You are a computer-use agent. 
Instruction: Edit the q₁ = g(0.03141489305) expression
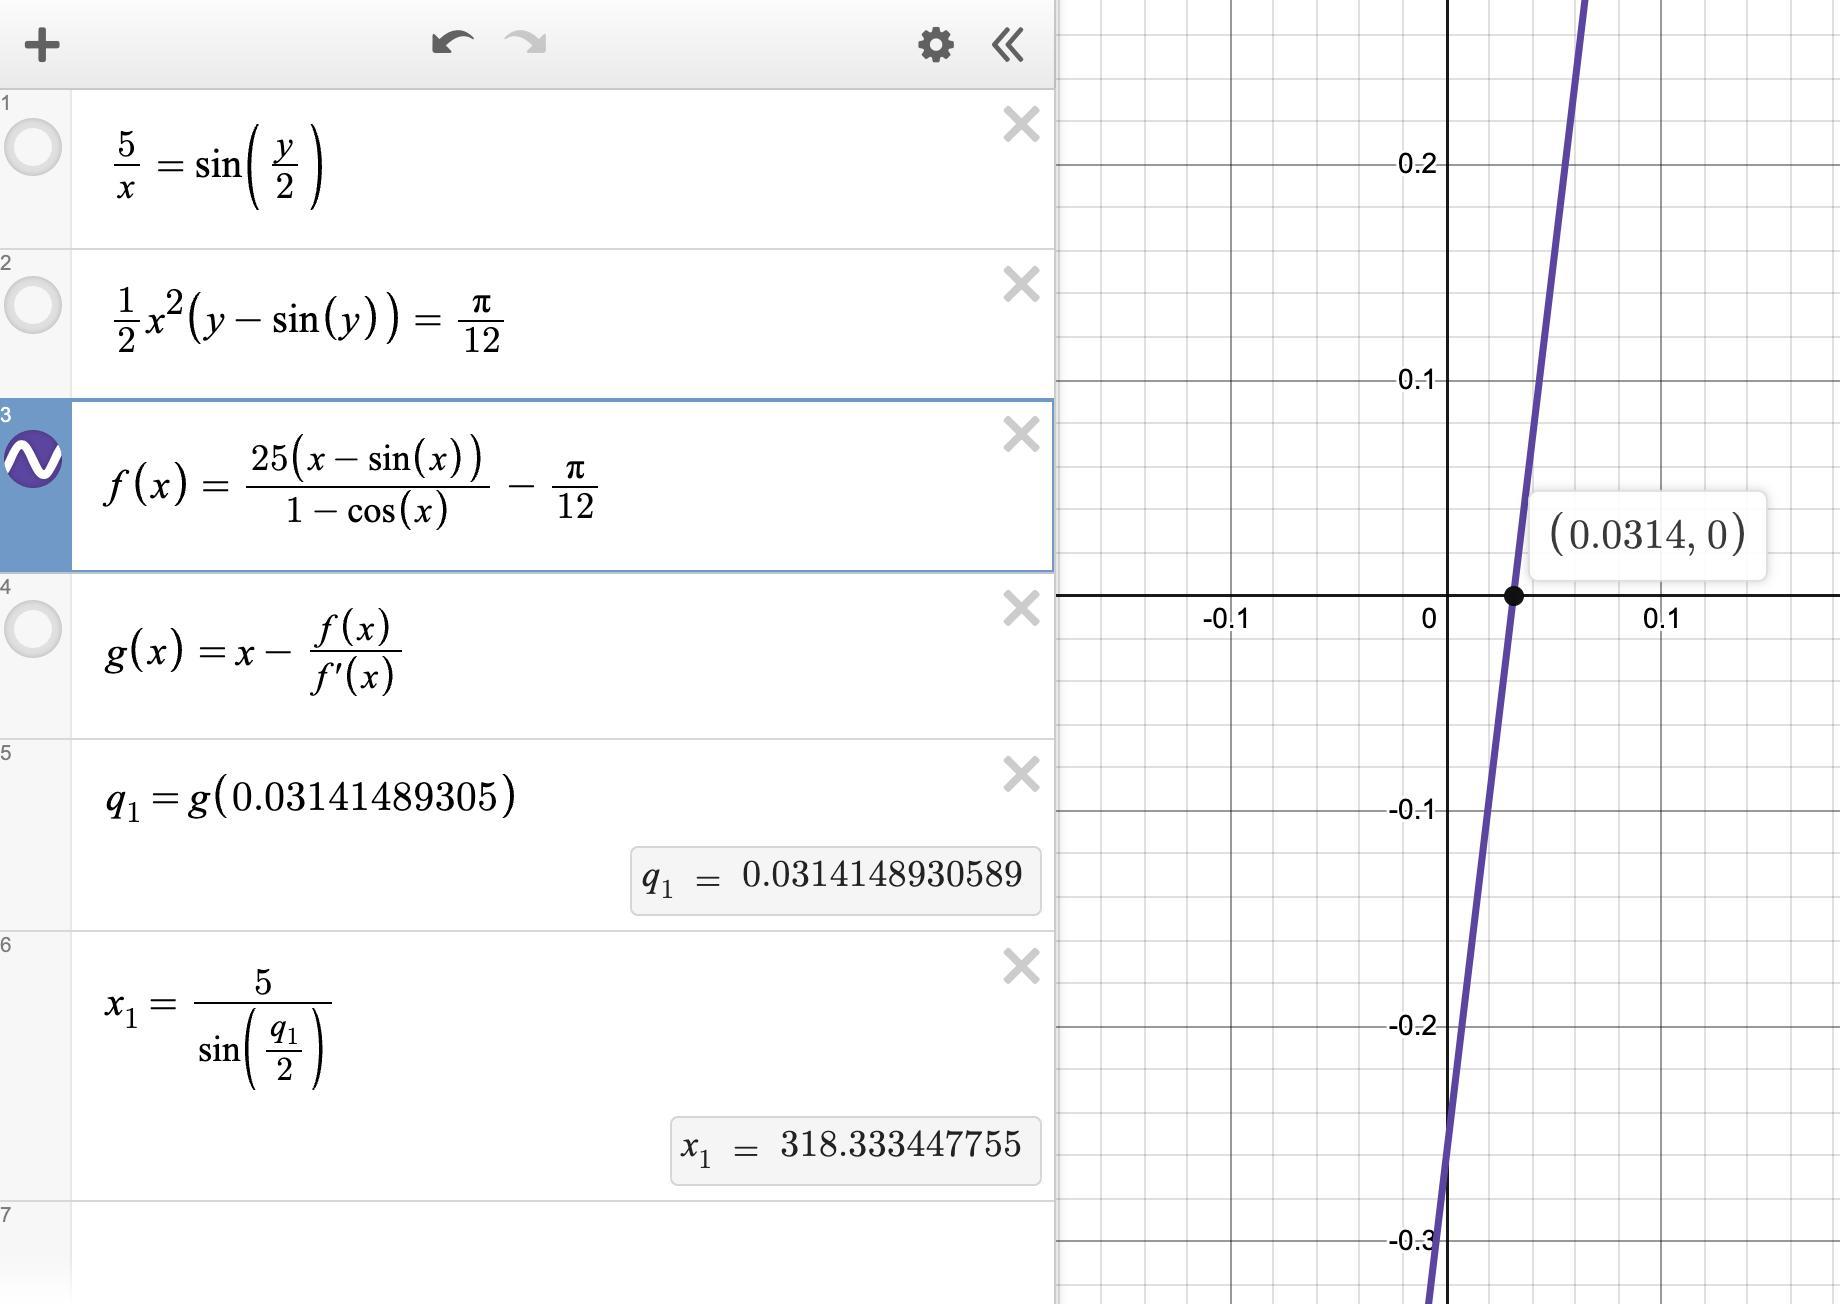(x=310, y=798)
